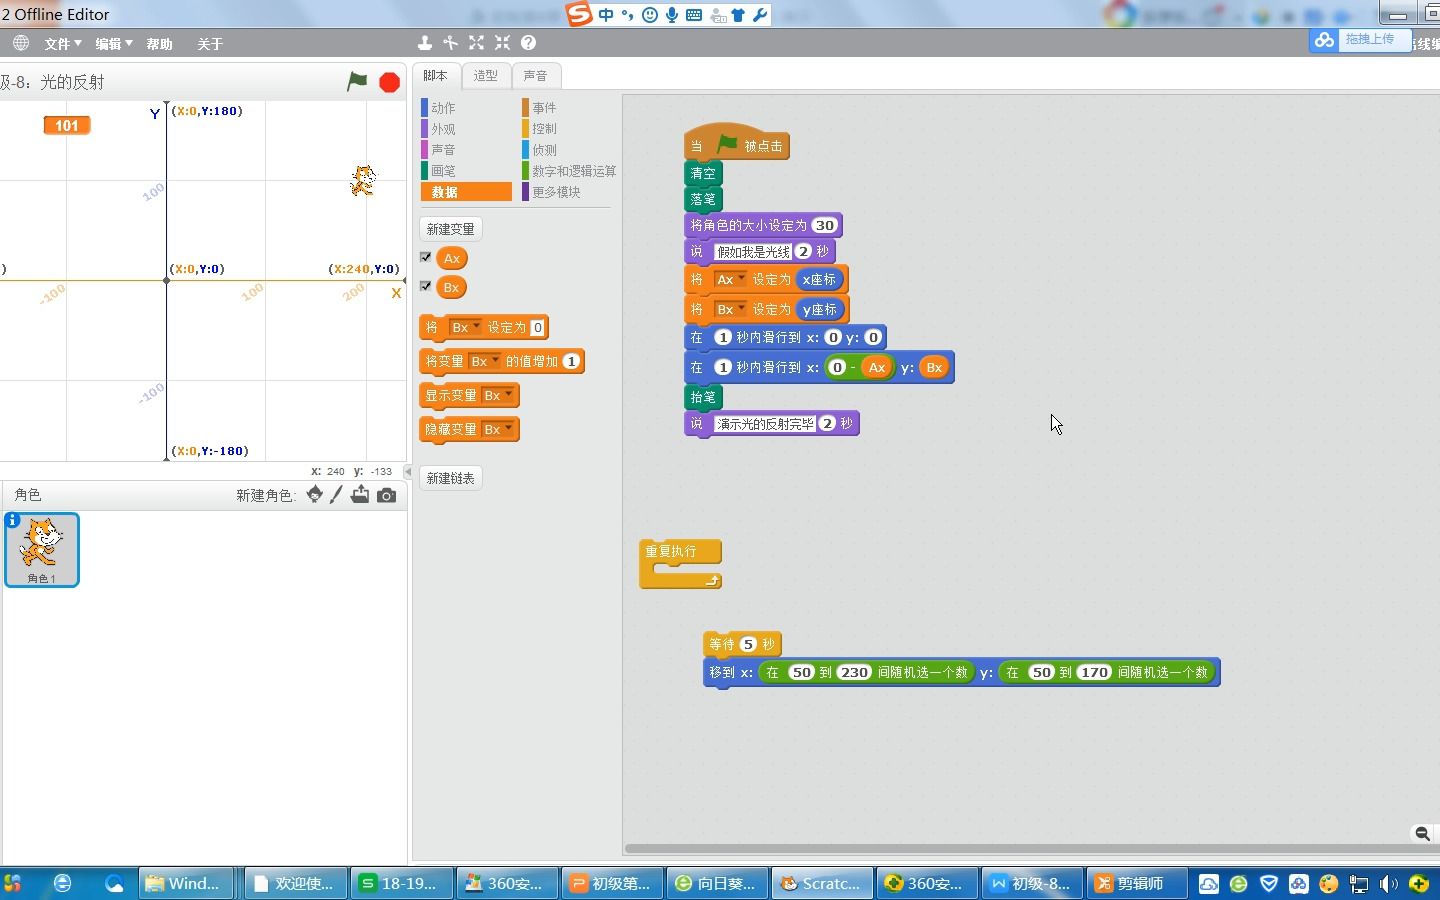Image resolution: width=1440 pixels, height=900 pixels.
Task: Select the delete scissors tool
Action: [x=451, y=43]
